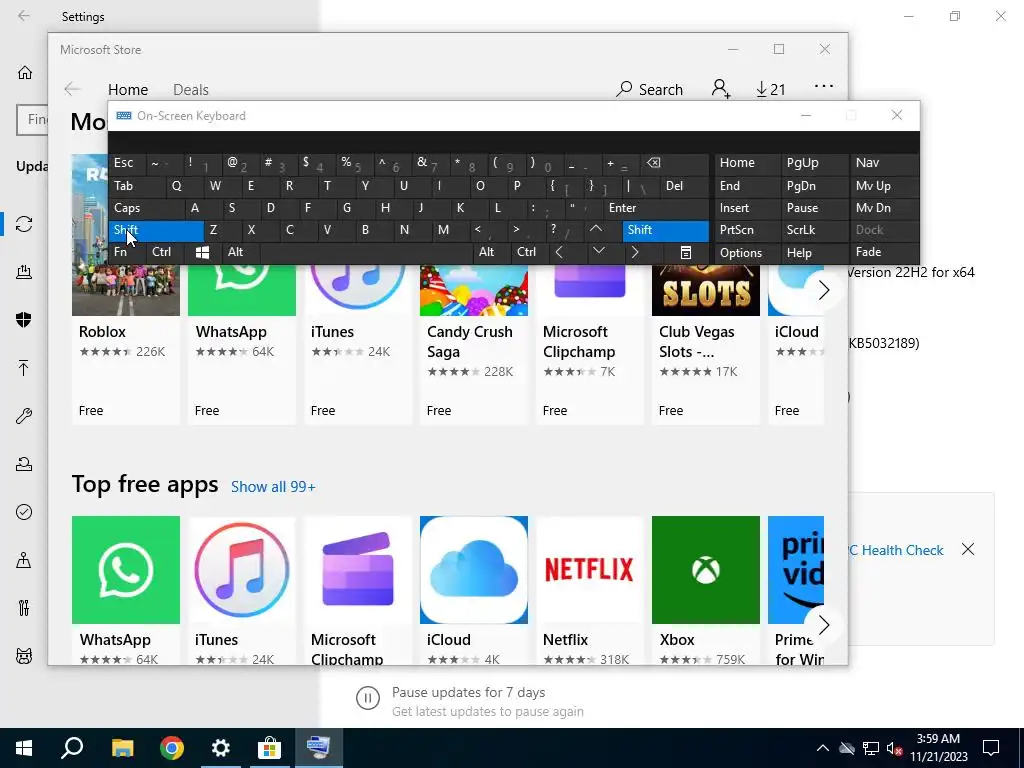Image resolution: width=1024 pixels, height=768 pixels.
Task: Click the pause updates icon in Settings
Action: pos(368,698)
